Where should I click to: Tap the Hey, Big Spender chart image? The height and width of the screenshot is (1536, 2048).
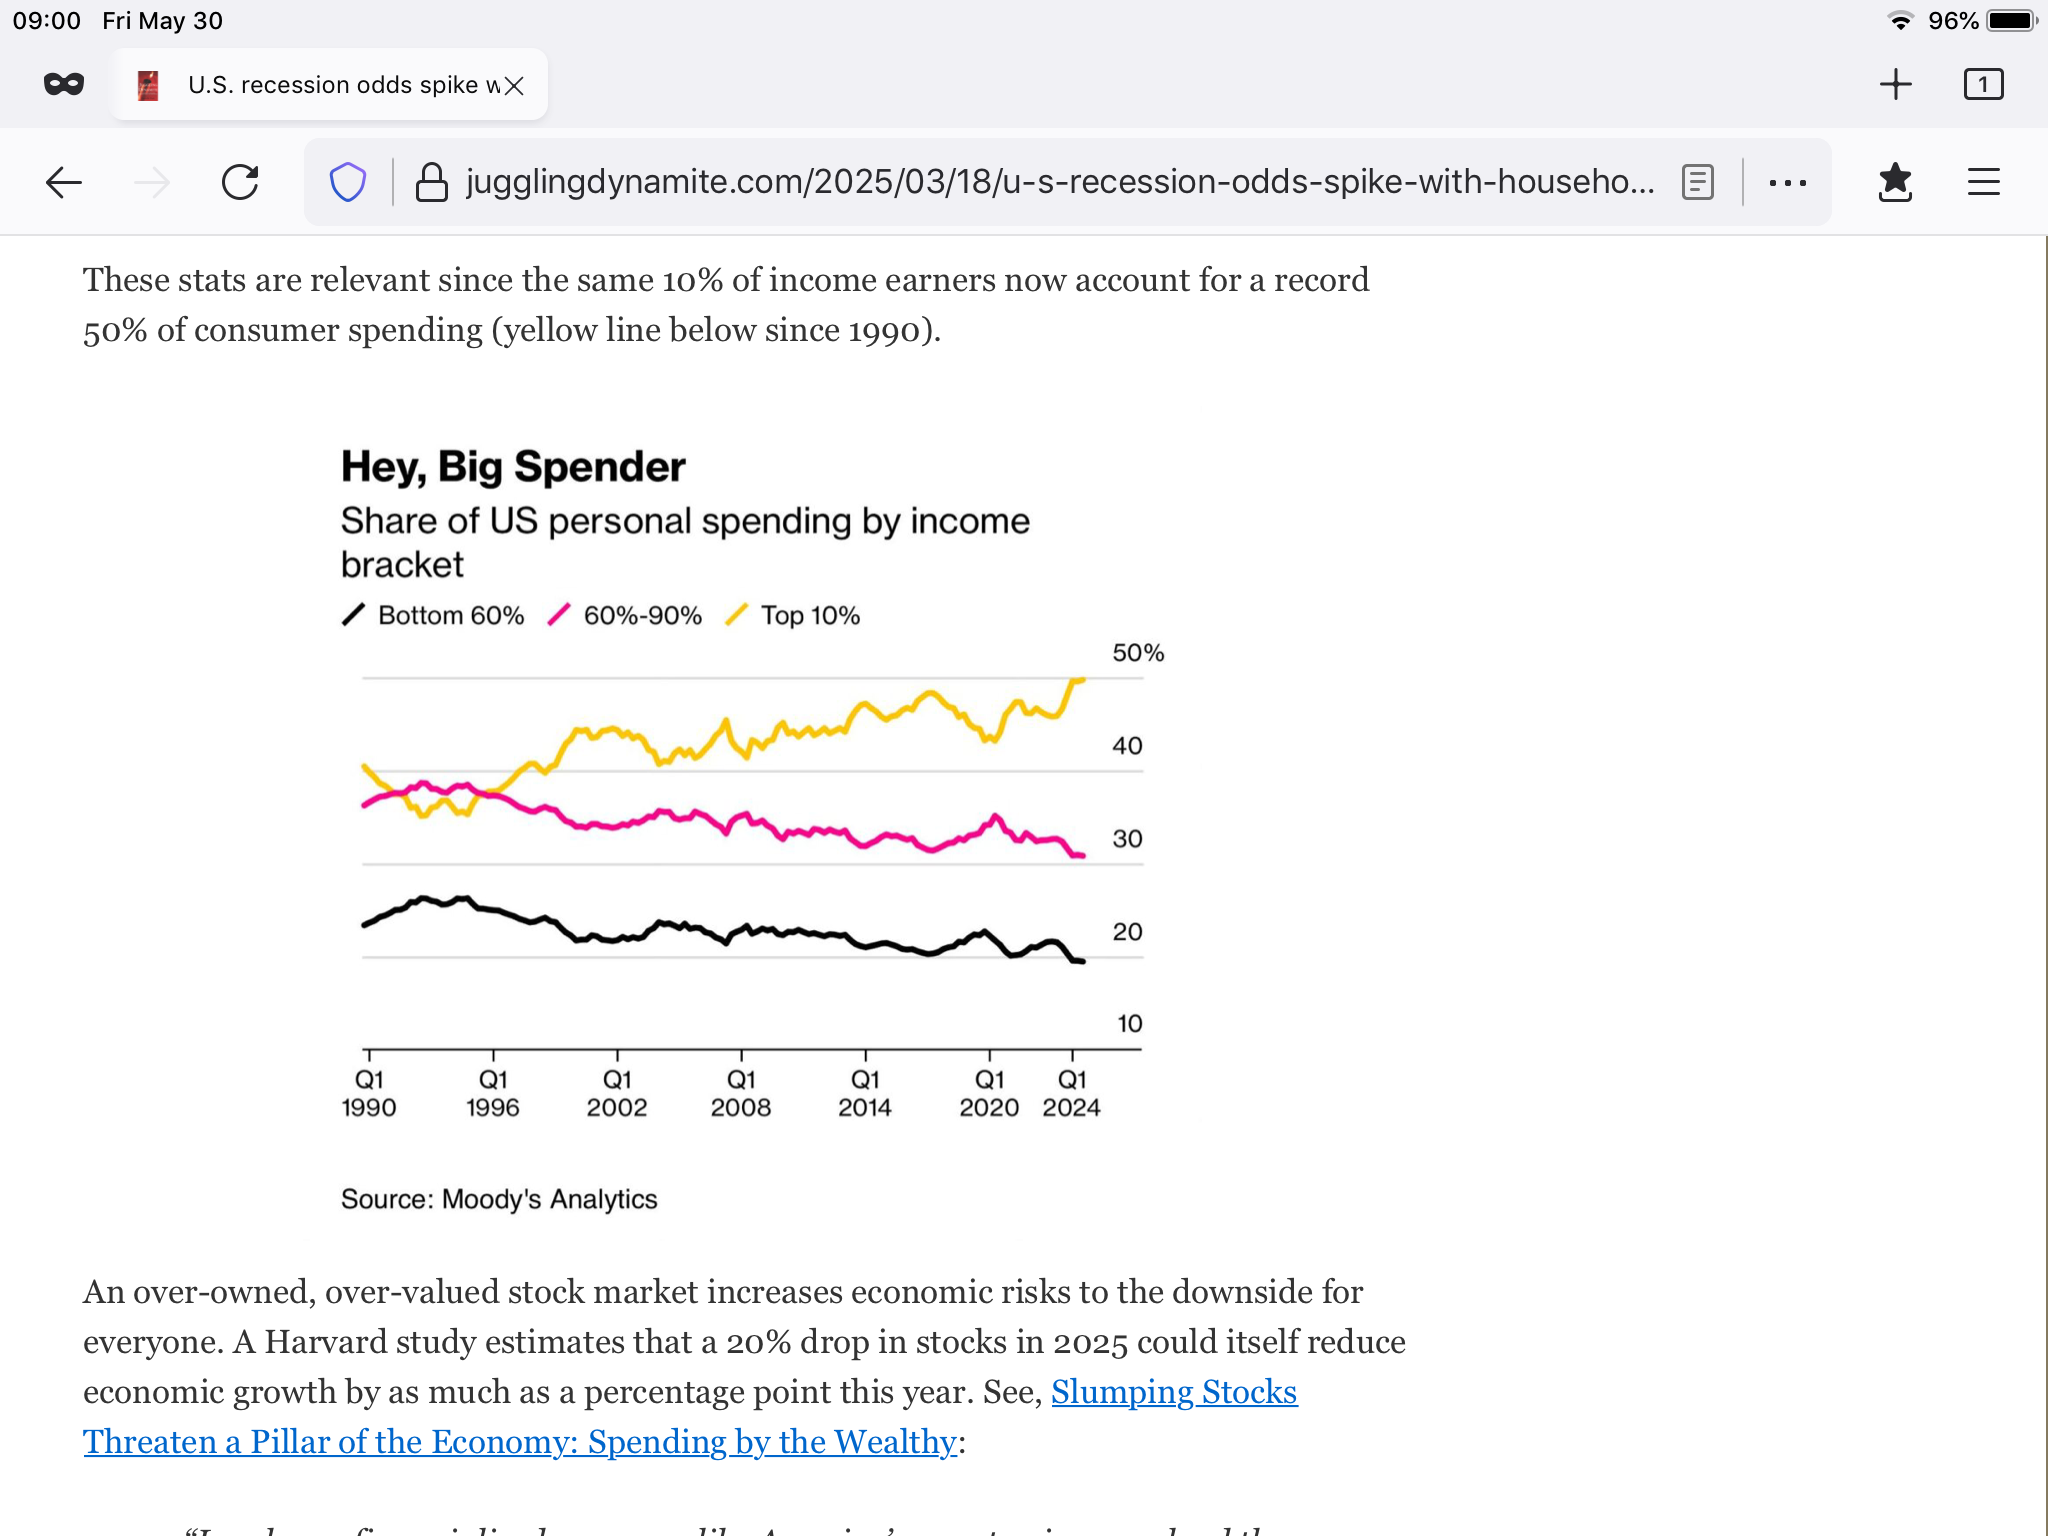[750, 850]
